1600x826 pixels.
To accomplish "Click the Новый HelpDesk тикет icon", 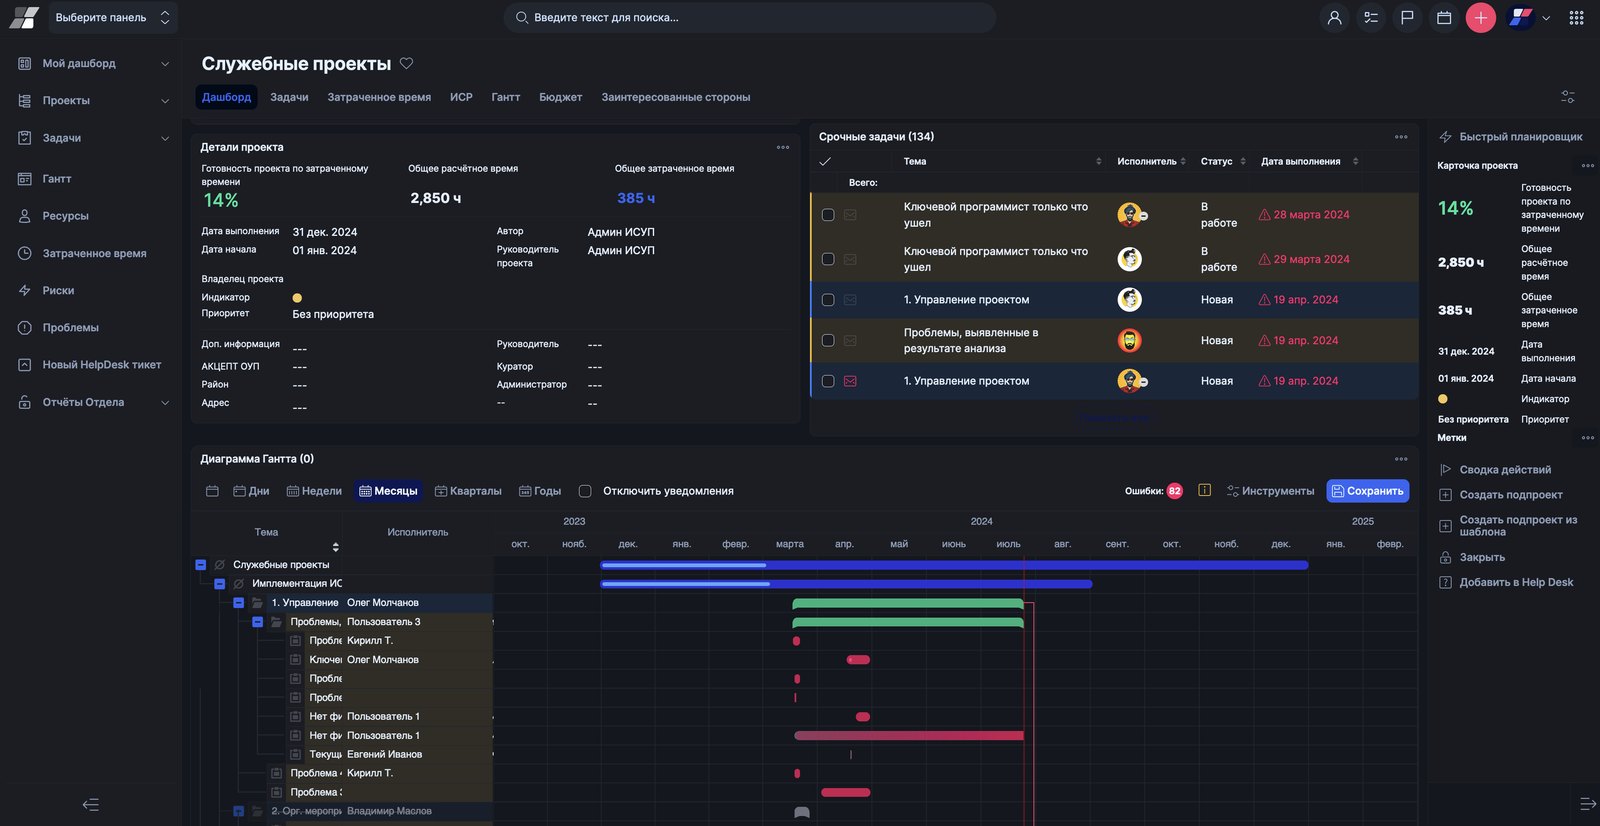I will click(x=25, y=365).
